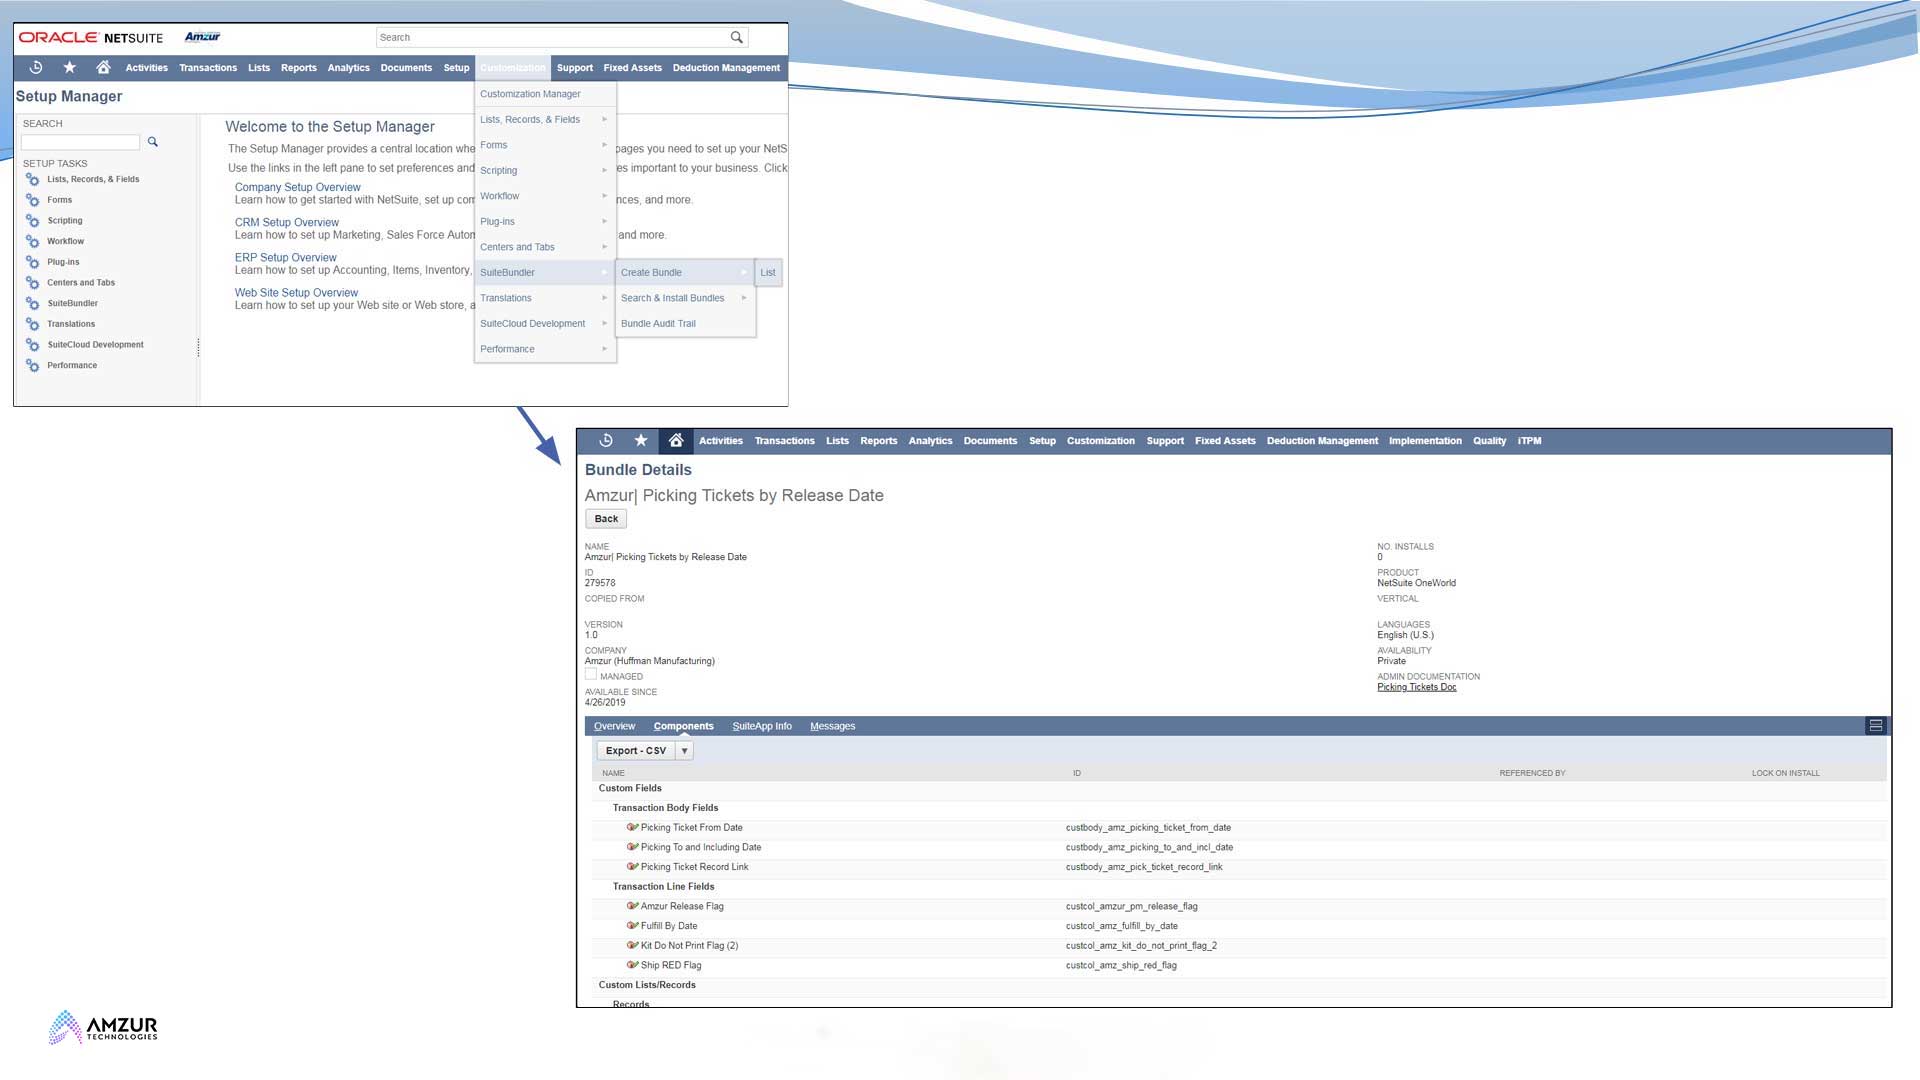This screenshot has width=1920, height=1080.
Task: Click gear icon beside Performance in sidebar
Action: coord(33,365)
